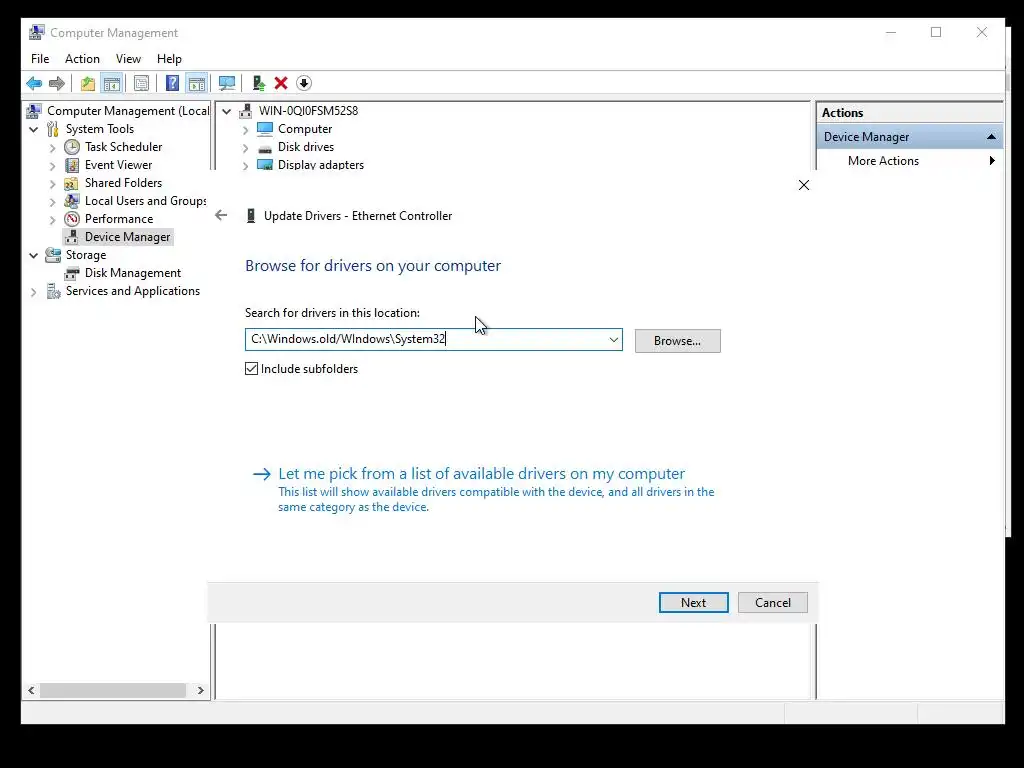Viewport: 1024px width, 768px height.
Task: Select Computer Management (Local) root node
Action: (128, 111)
